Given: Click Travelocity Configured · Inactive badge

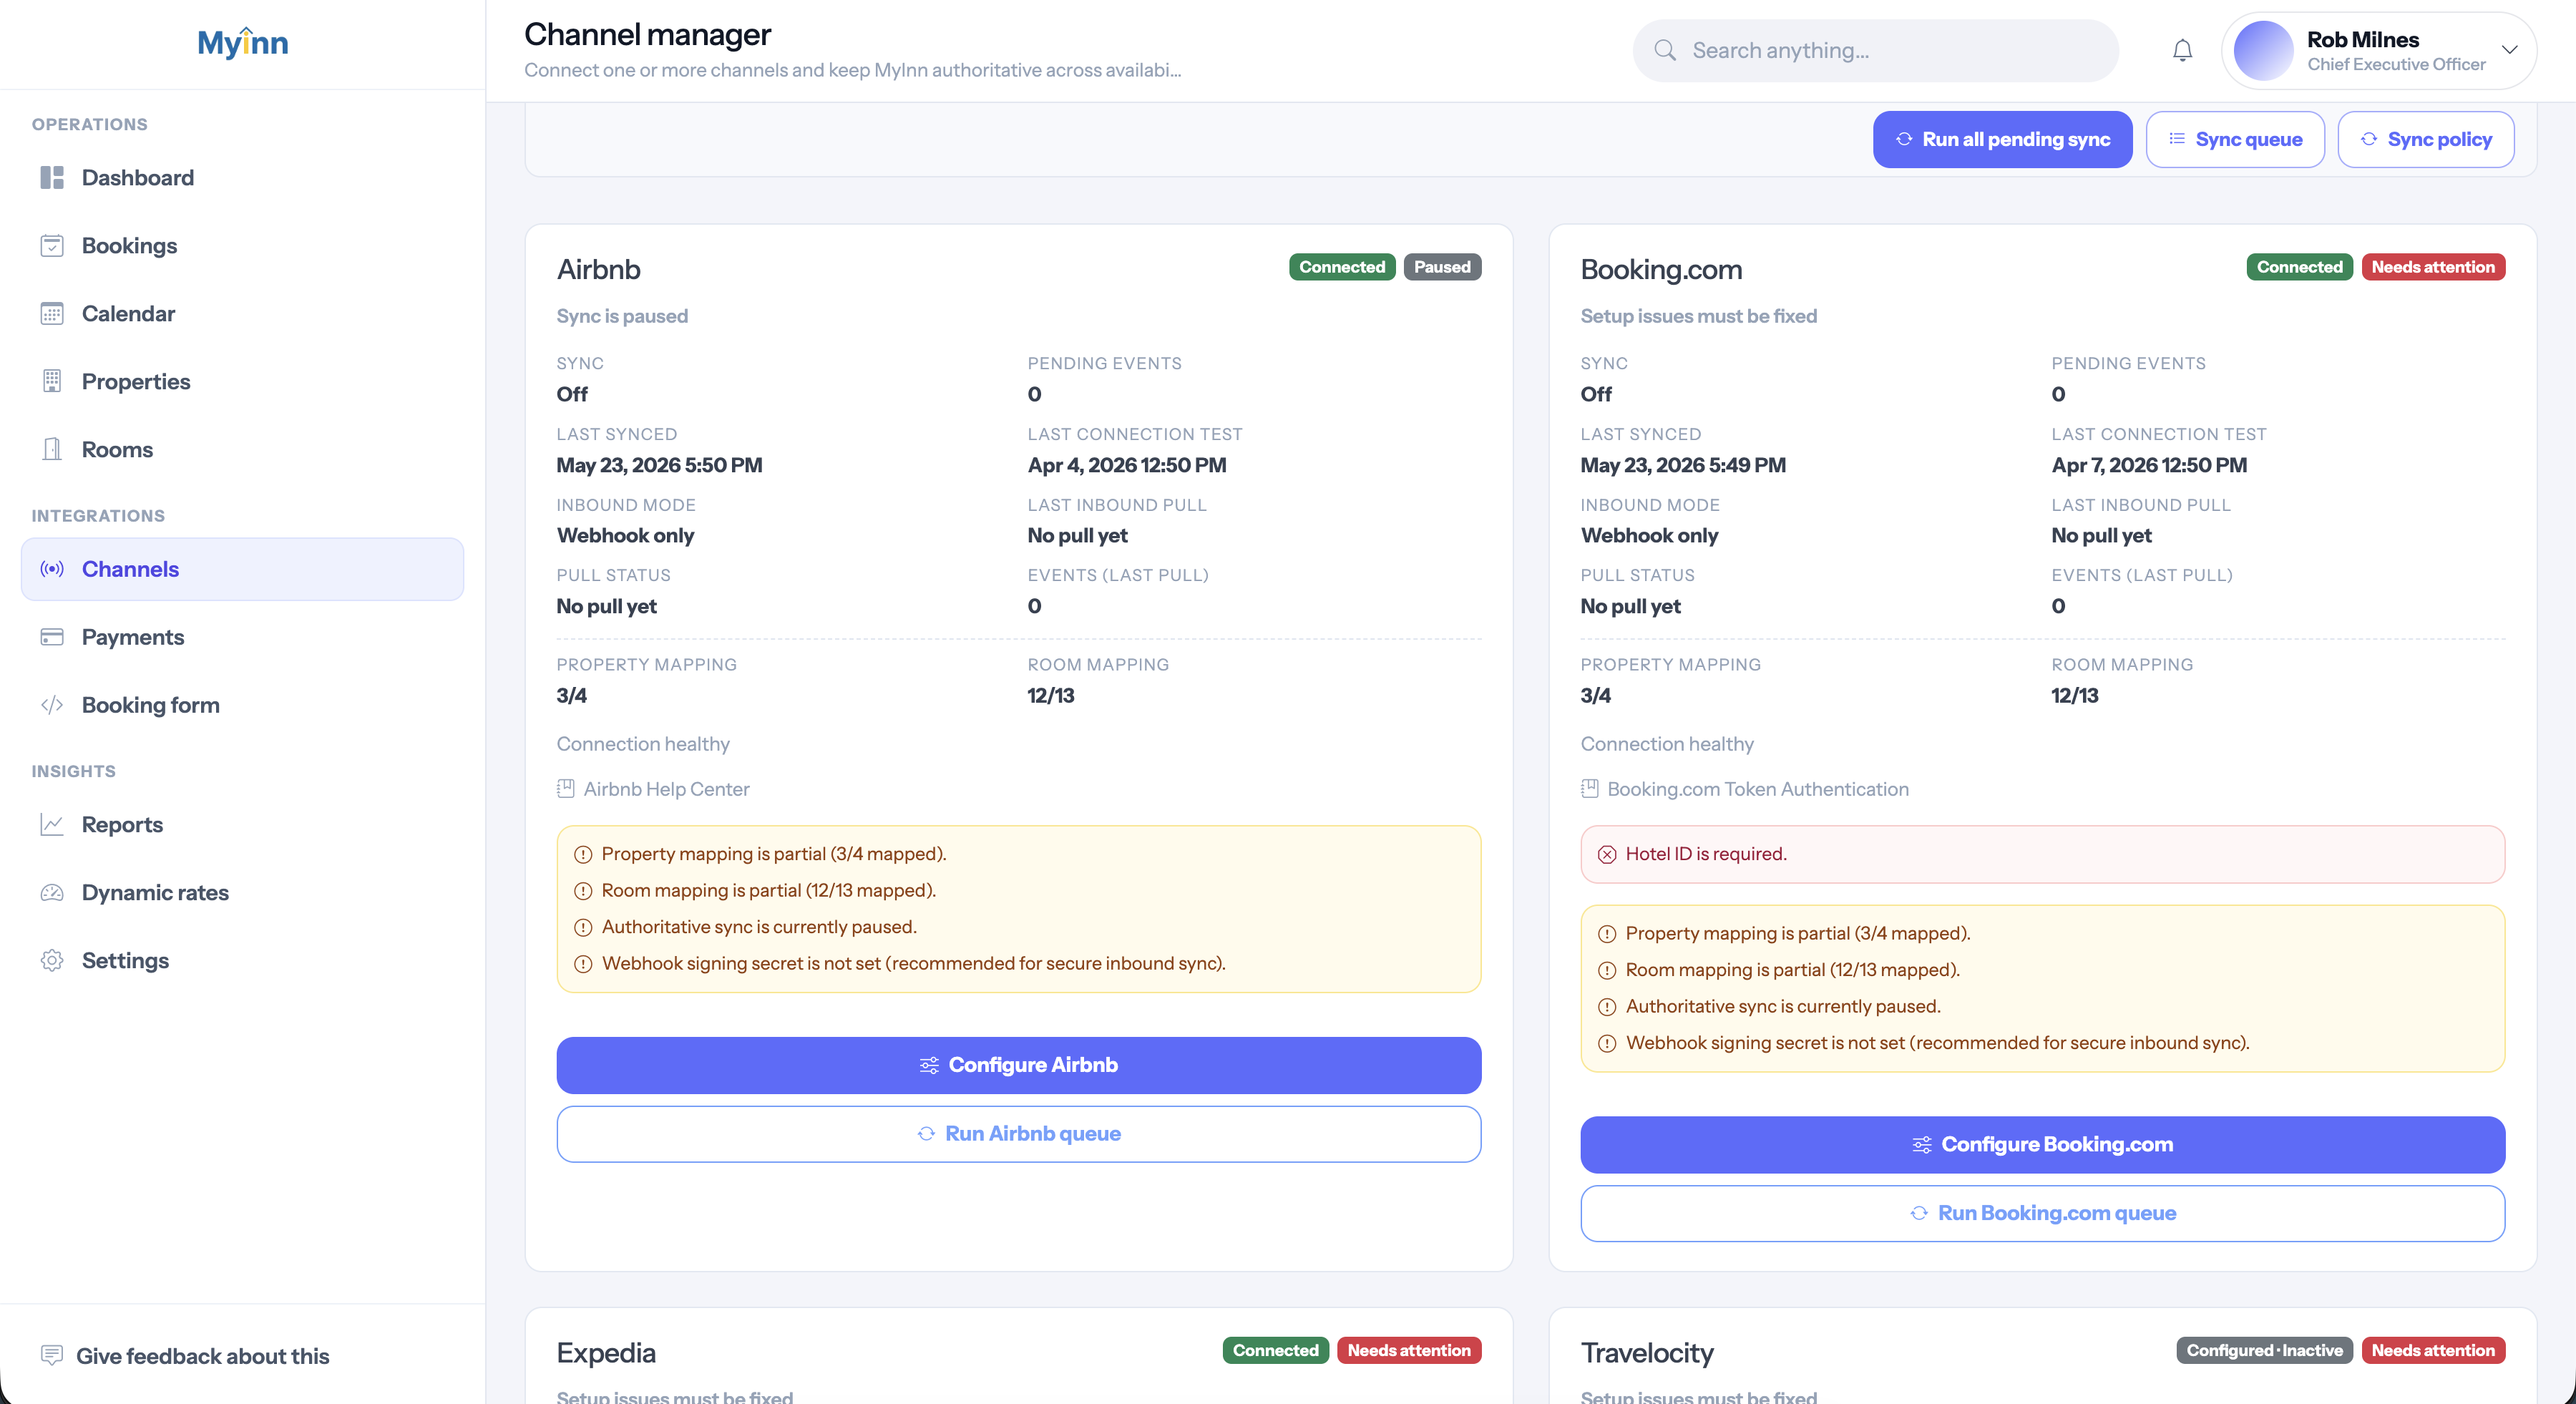Looking at the screenshot, I should click(x=2264, y=1350).
